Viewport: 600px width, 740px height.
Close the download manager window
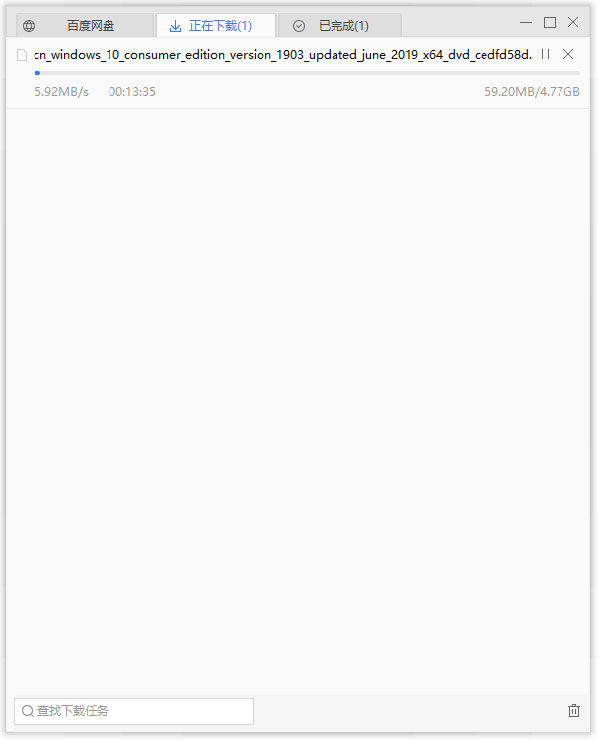[x=573, y=22]
